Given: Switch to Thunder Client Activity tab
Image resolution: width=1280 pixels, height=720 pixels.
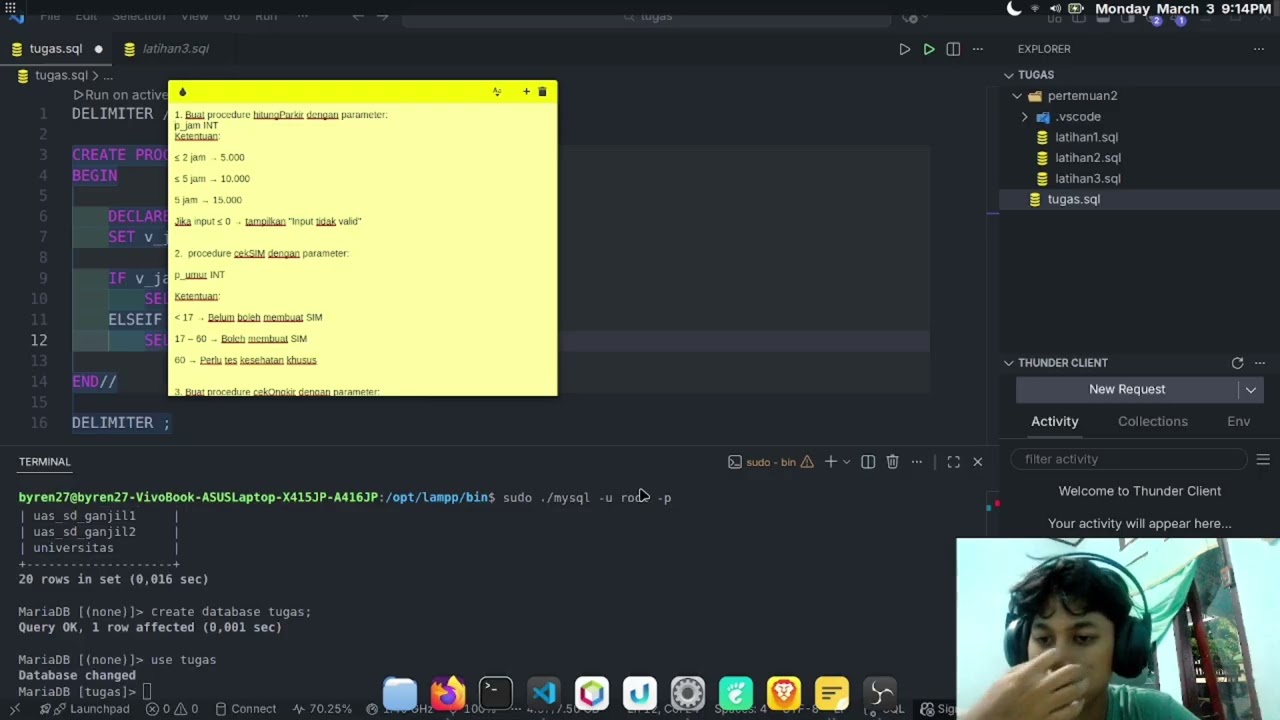Looking at the screenshot, I should click(x=1054, y=421).
